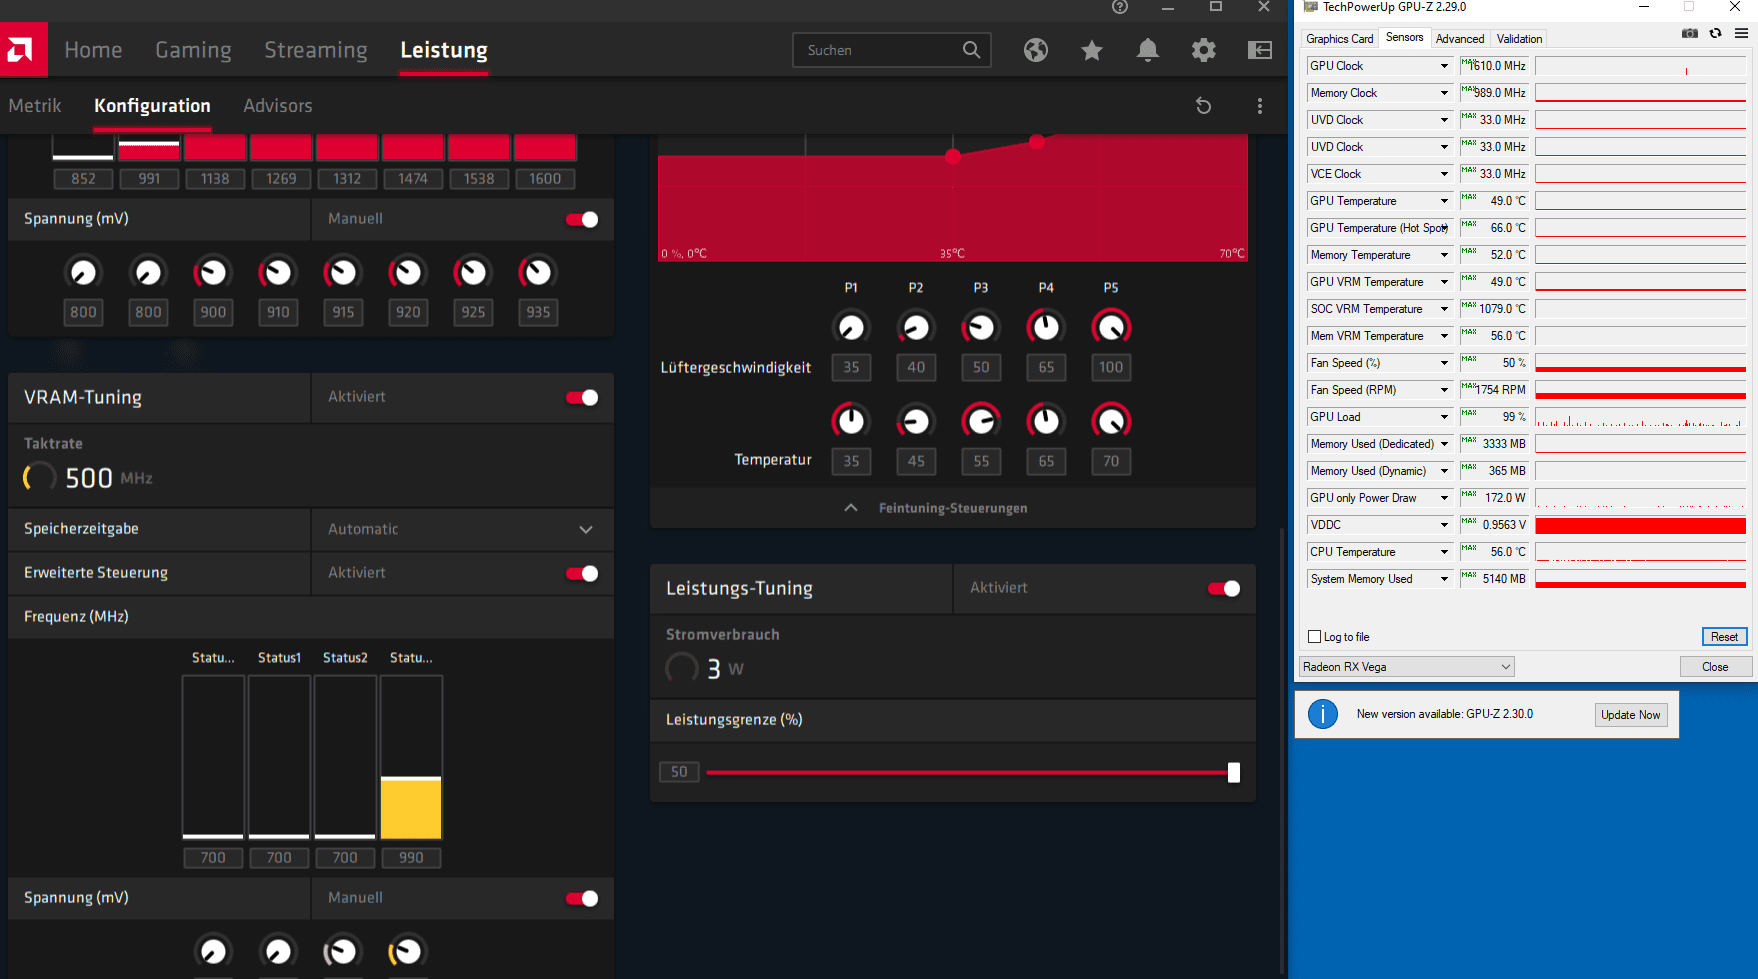Open GPU Clock sensor dropdown

click(x=1444, y=66)
